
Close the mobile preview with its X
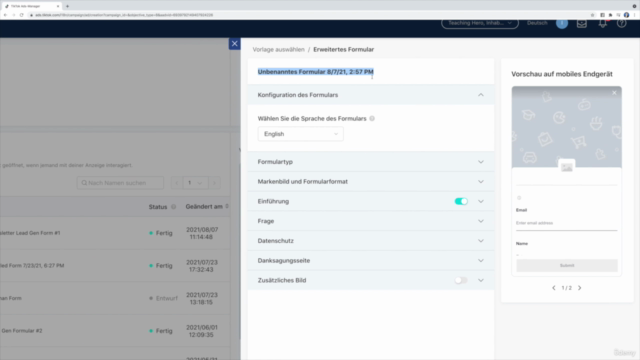pos(614,93)
